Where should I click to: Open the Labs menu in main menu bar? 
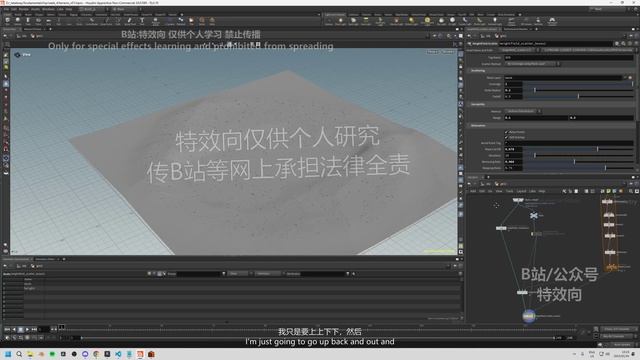tap(60, 9)
